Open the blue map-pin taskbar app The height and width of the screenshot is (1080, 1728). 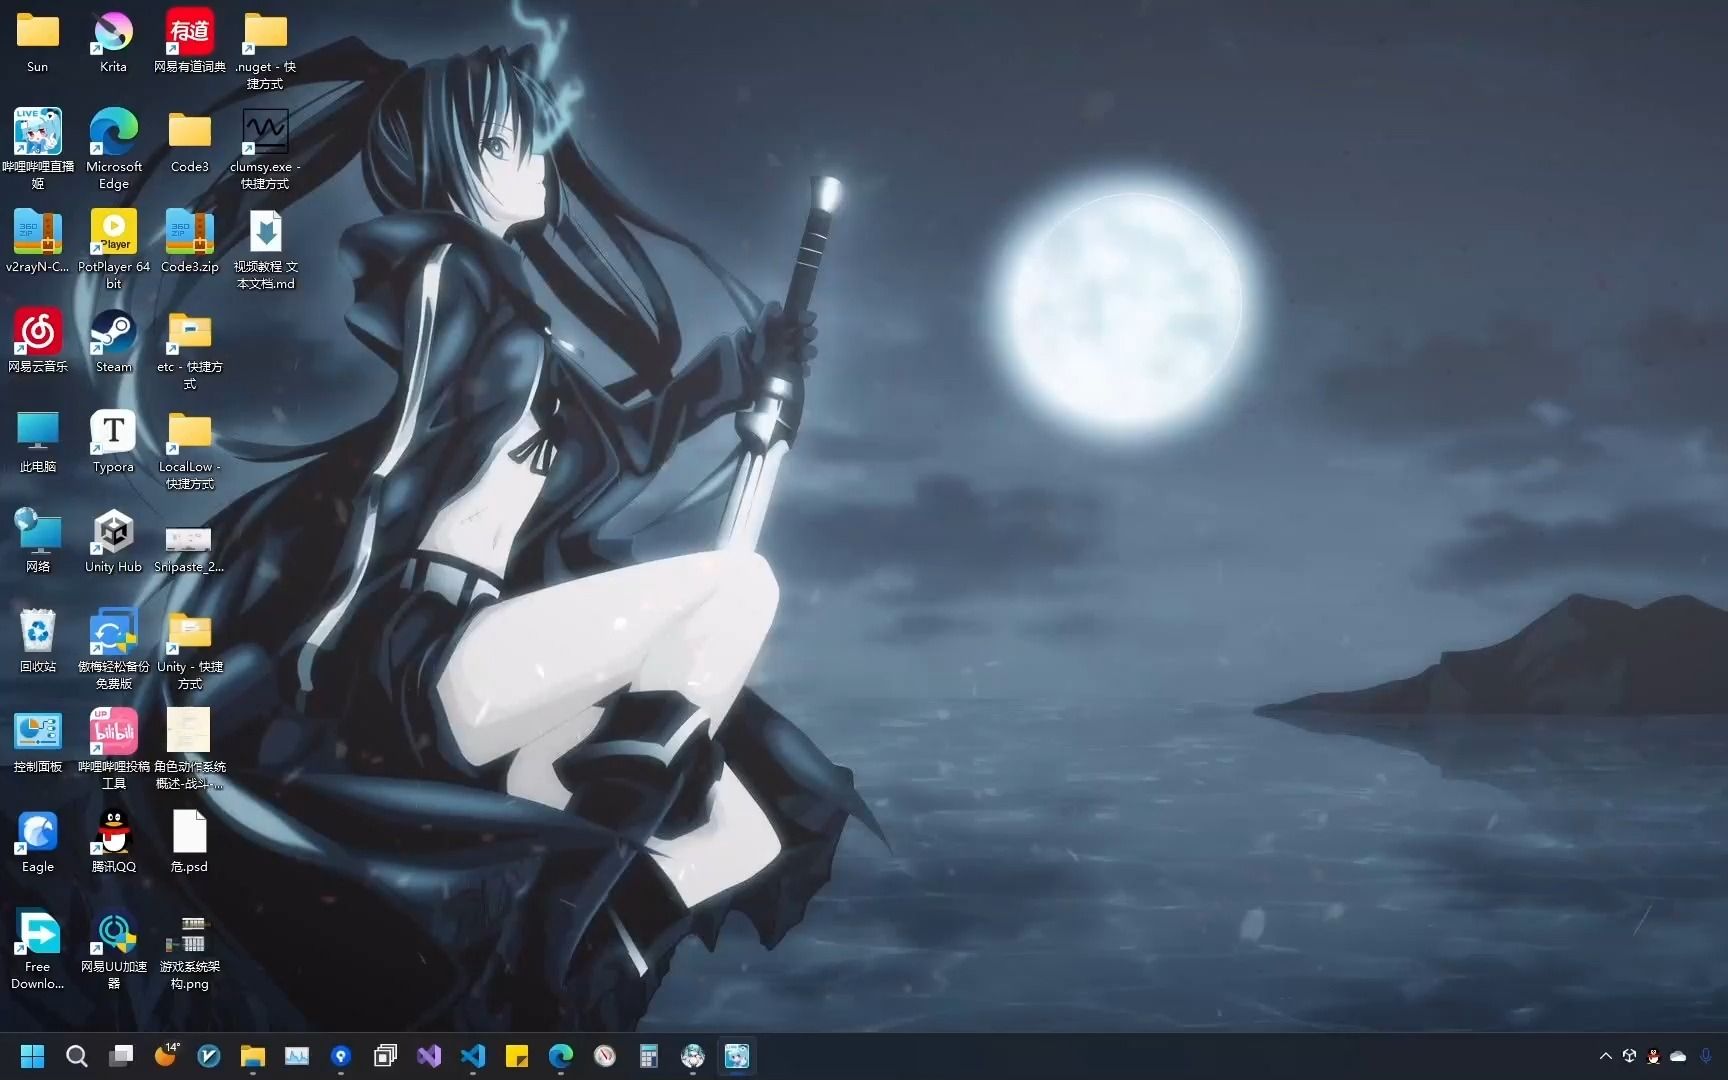point(341,1056)
